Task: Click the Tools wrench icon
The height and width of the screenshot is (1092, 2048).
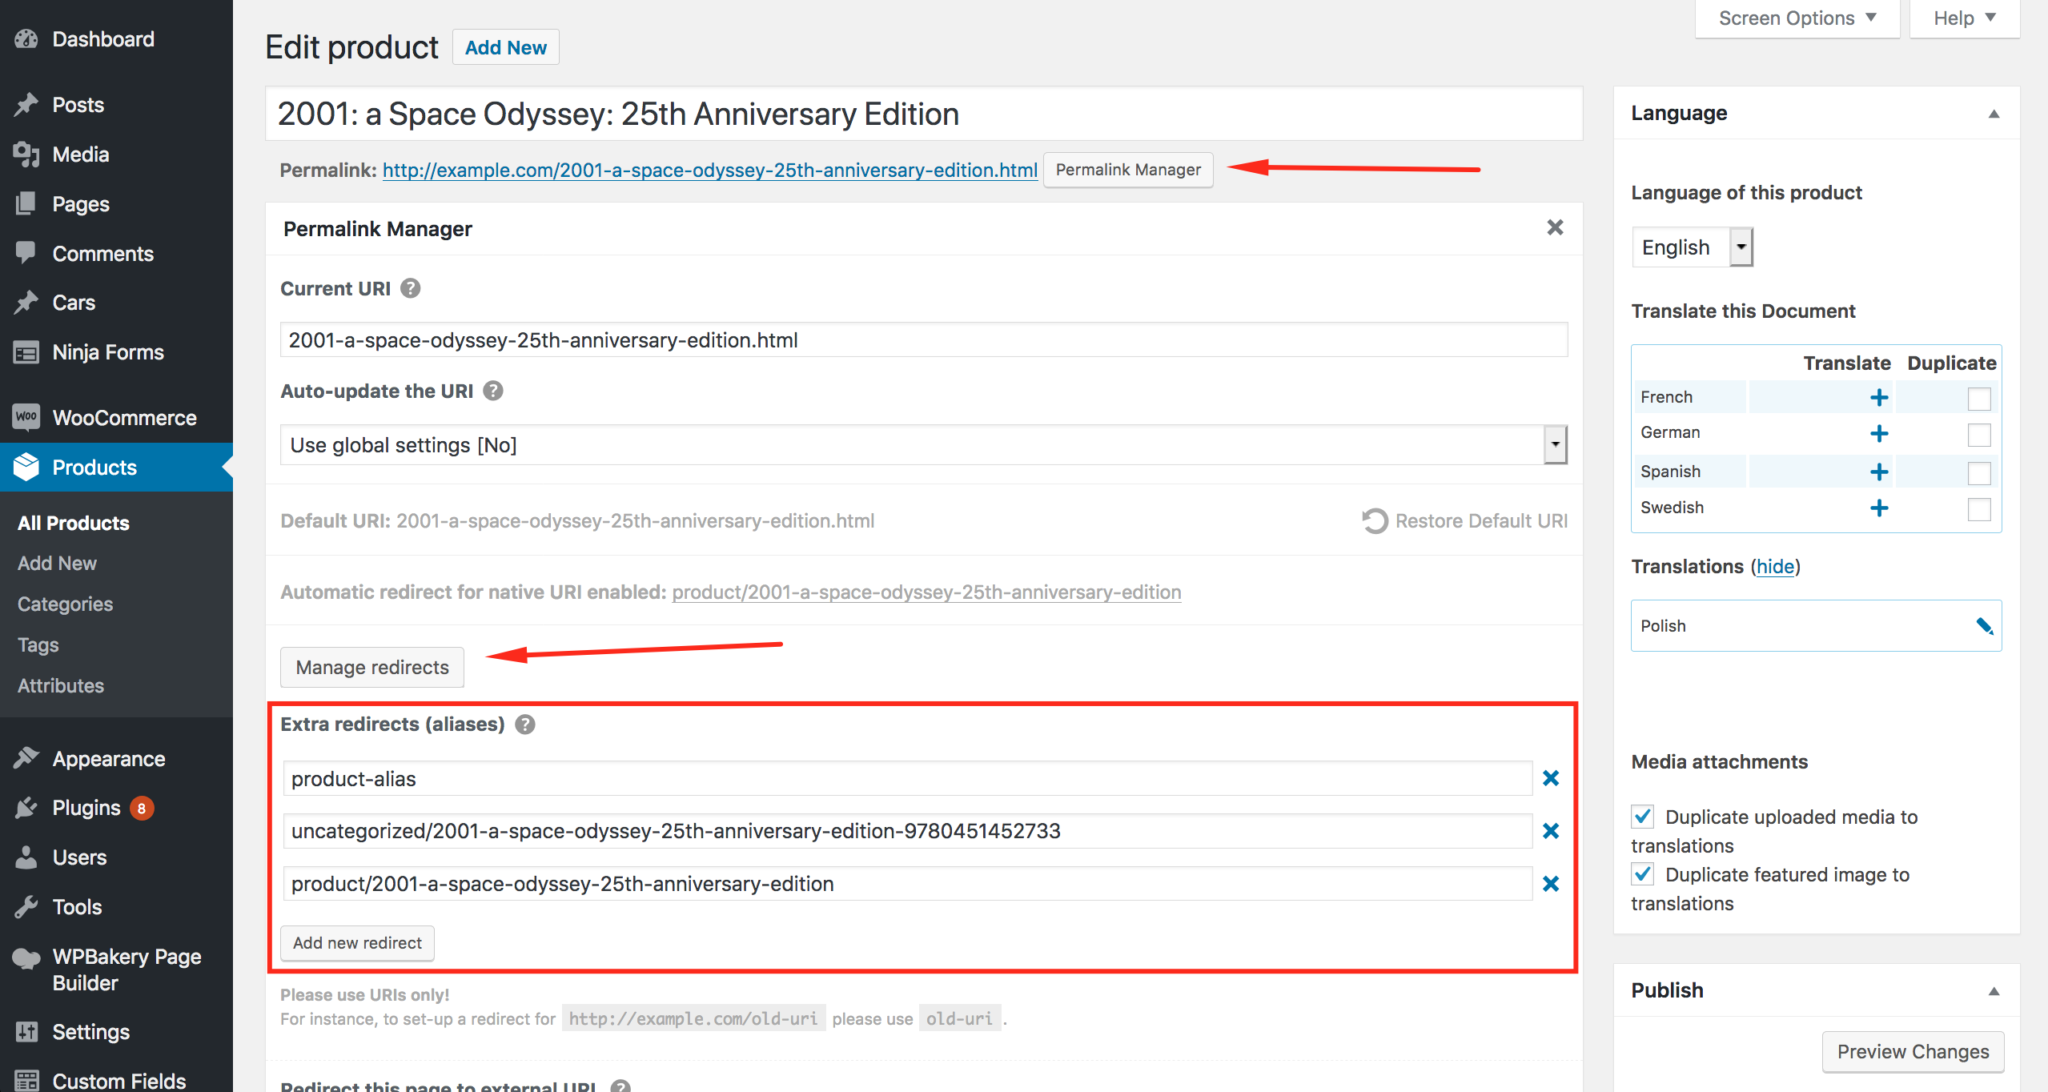Action: [x=26, y=907]
